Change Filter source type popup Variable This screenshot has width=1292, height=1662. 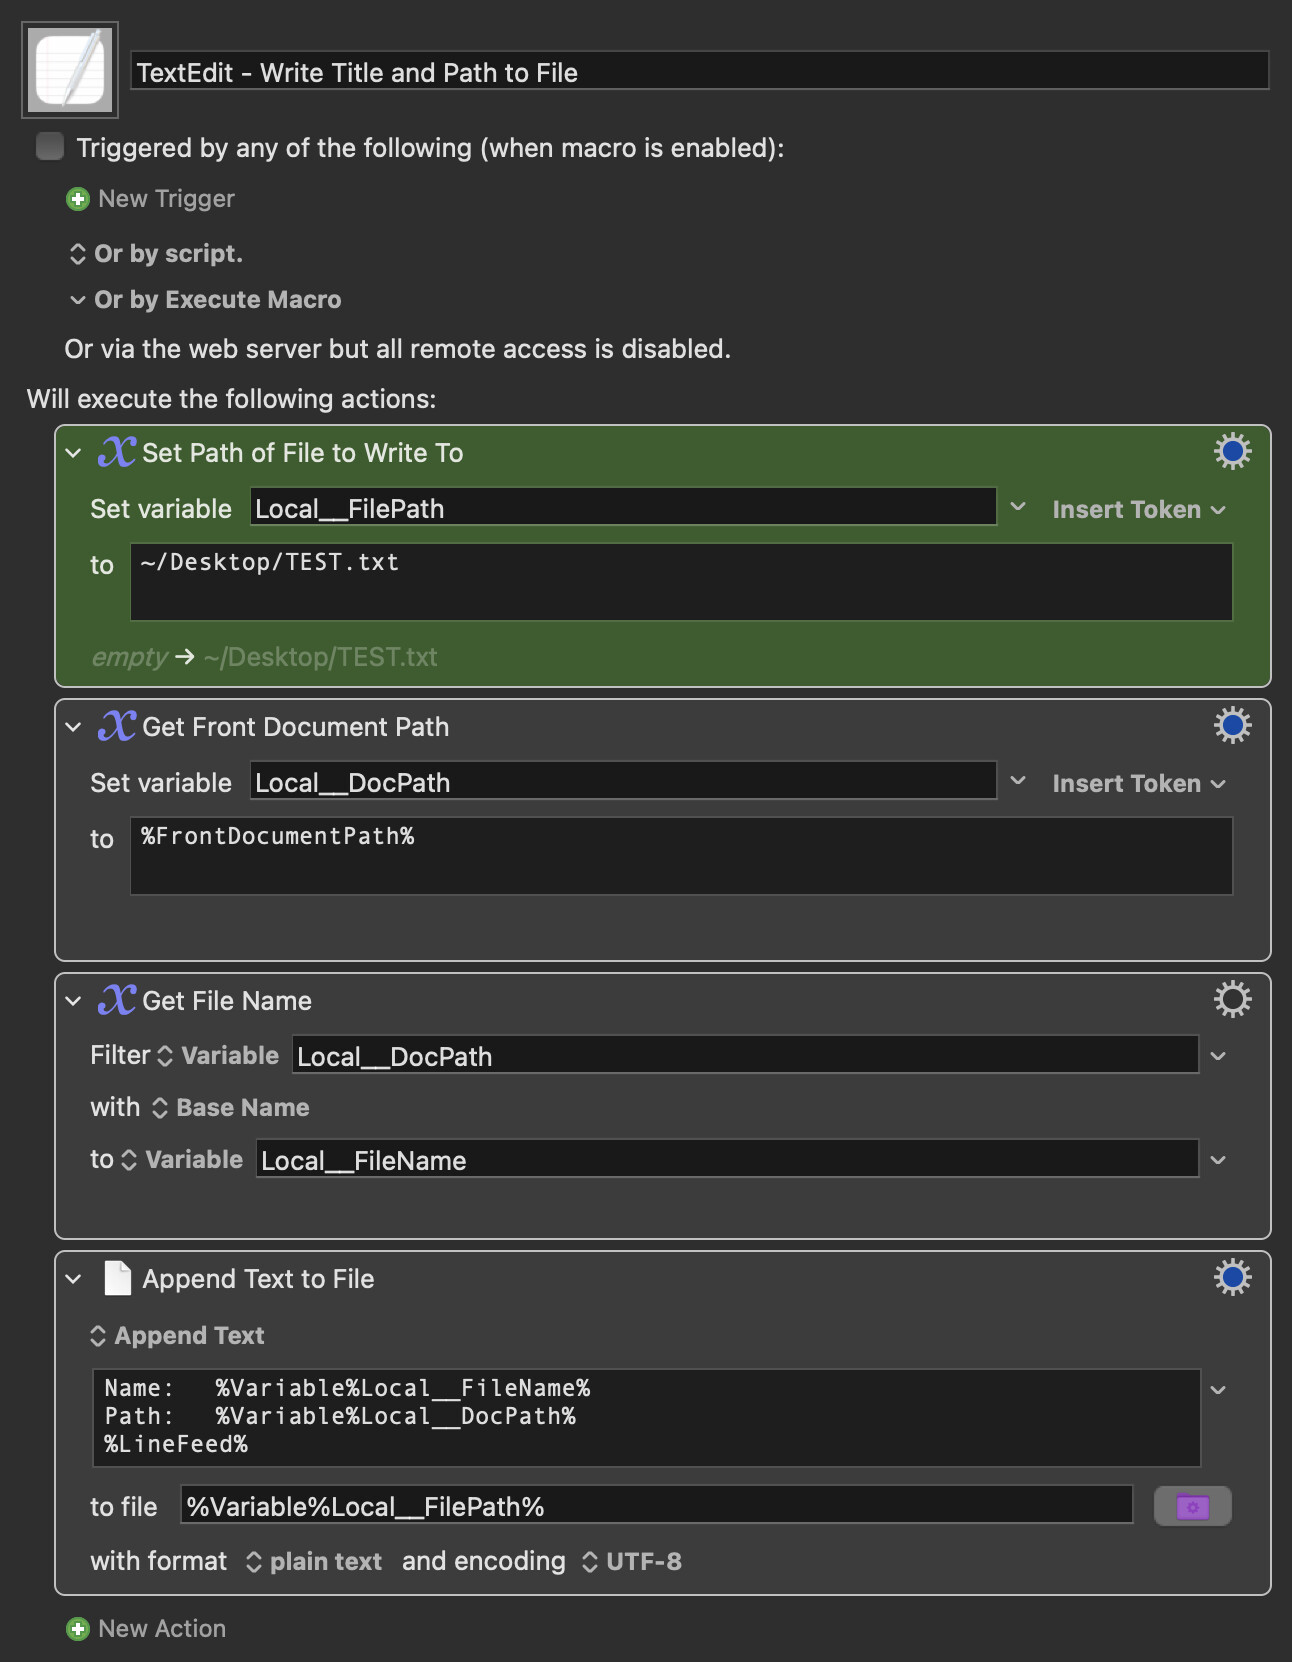(218, 1056)
